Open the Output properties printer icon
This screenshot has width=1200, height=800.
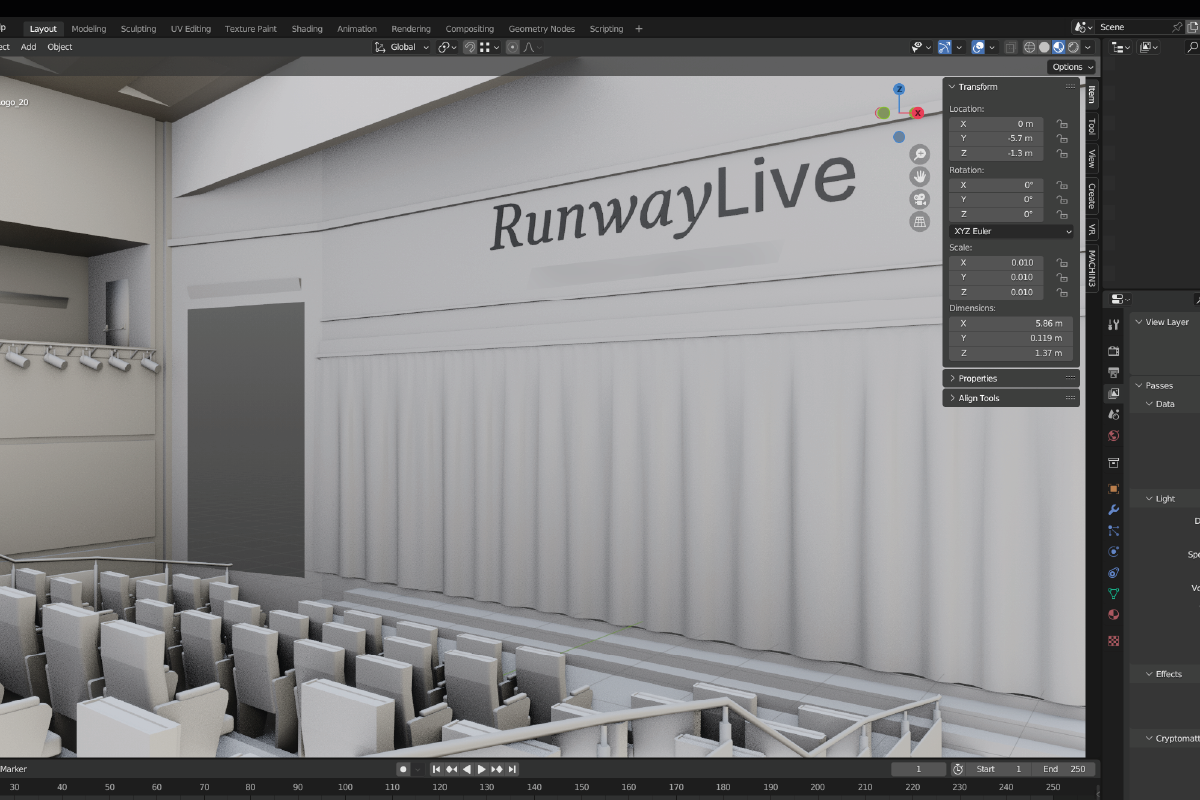click(x=1114, y=372)
